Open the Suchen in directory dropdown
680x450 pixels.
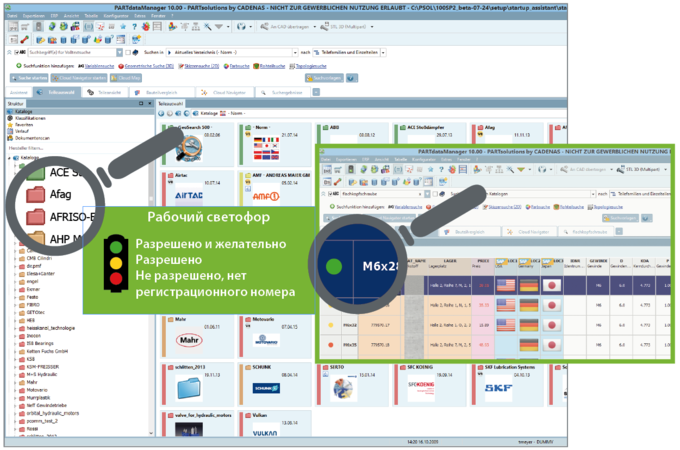coord(295,52)
